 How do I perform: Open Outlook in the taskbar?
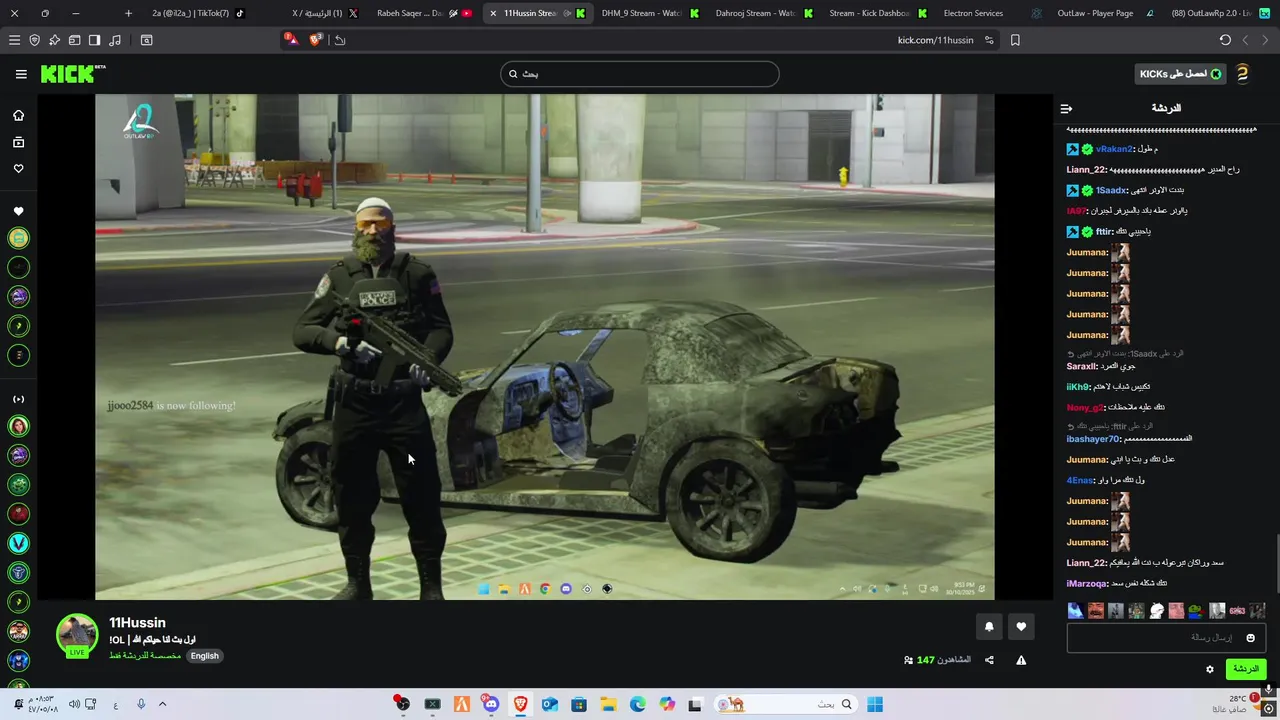[549, 704]
